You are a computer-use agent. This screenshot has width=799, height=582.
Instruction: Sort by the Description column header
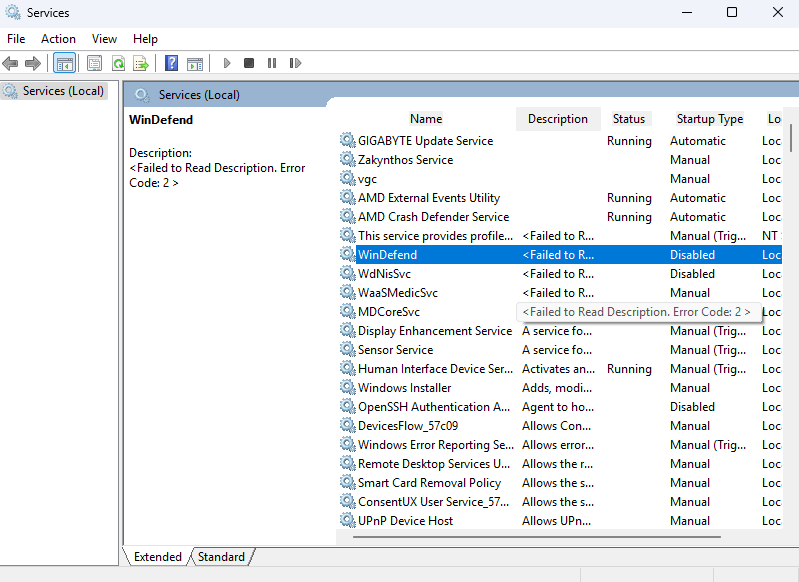558,119
